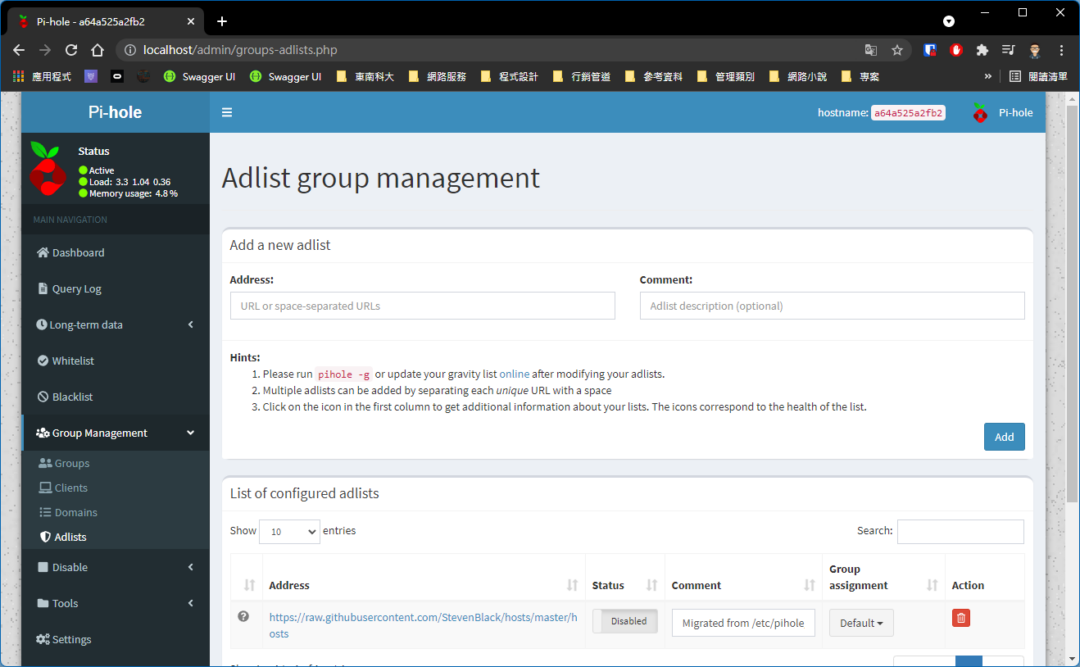This screenshot has height=667, width=1080.
Task: Open Chrome three-dot menu
Action: [x=1061, y=50]
